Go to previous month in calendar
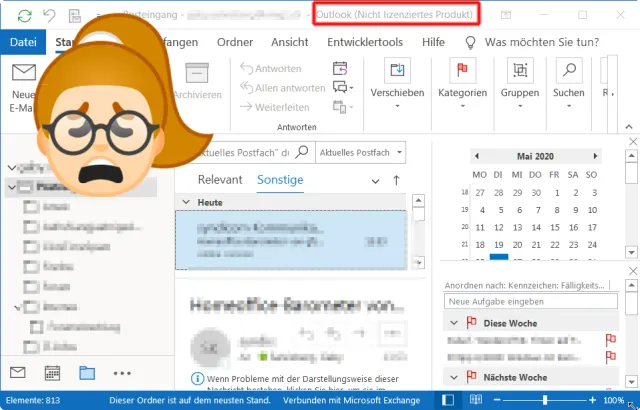 tap(477, 156)
